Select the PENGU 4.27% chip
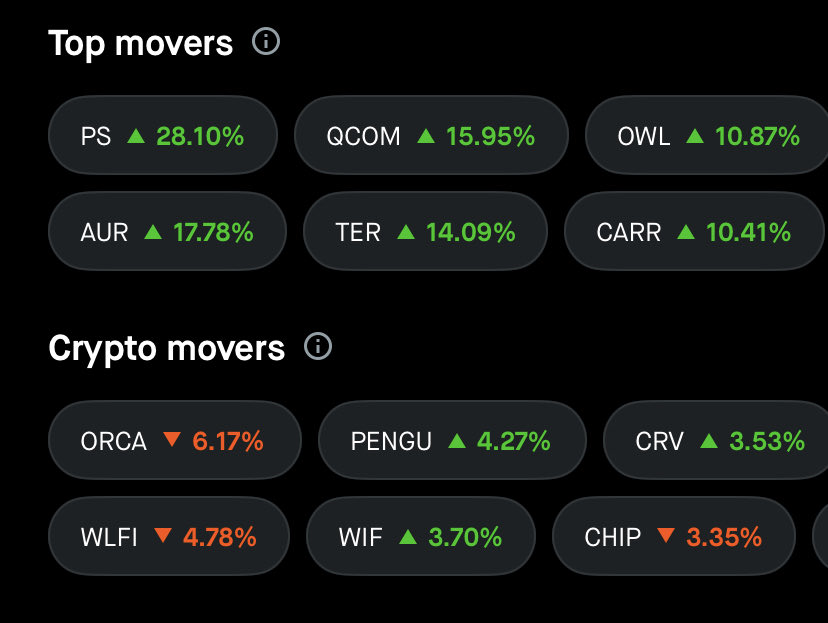The image size is (828, 623). pyautogui.click(x=452, y=440)
